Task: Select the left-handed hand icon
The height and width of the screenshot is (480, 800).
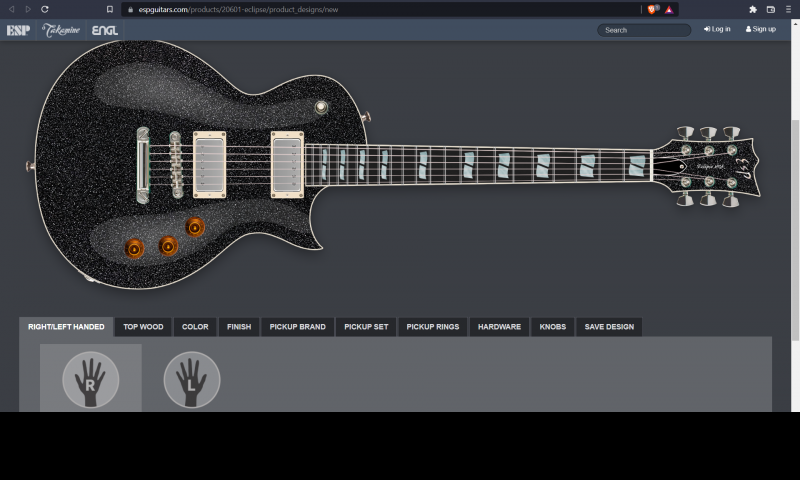Action: (192, 380)
